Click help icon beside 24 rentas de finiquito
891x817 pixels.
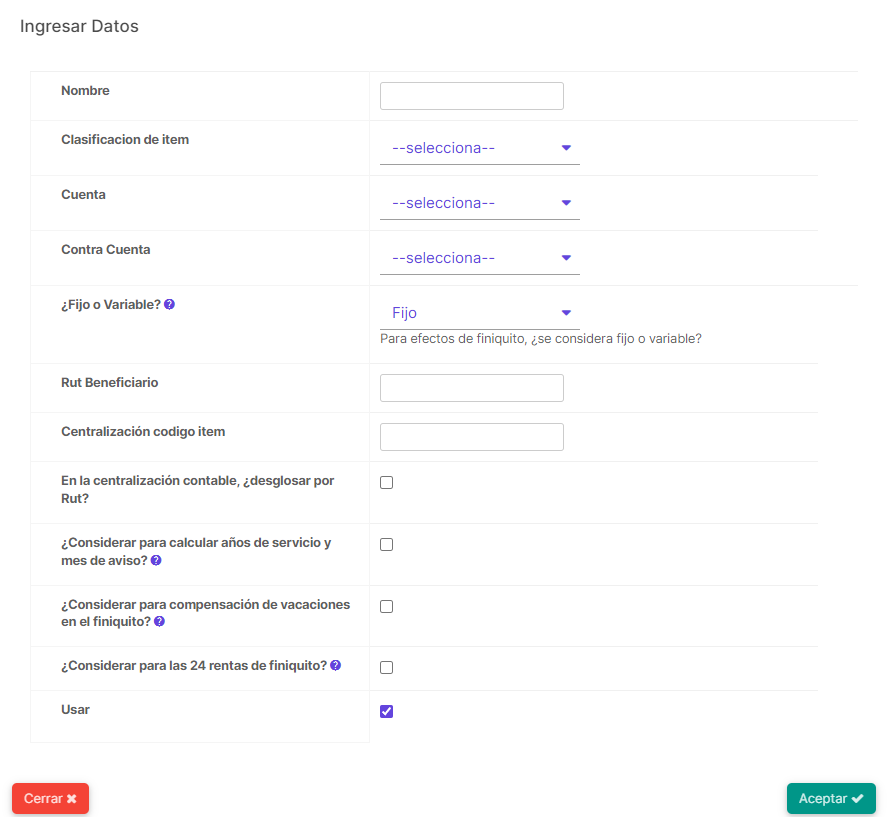336,665
